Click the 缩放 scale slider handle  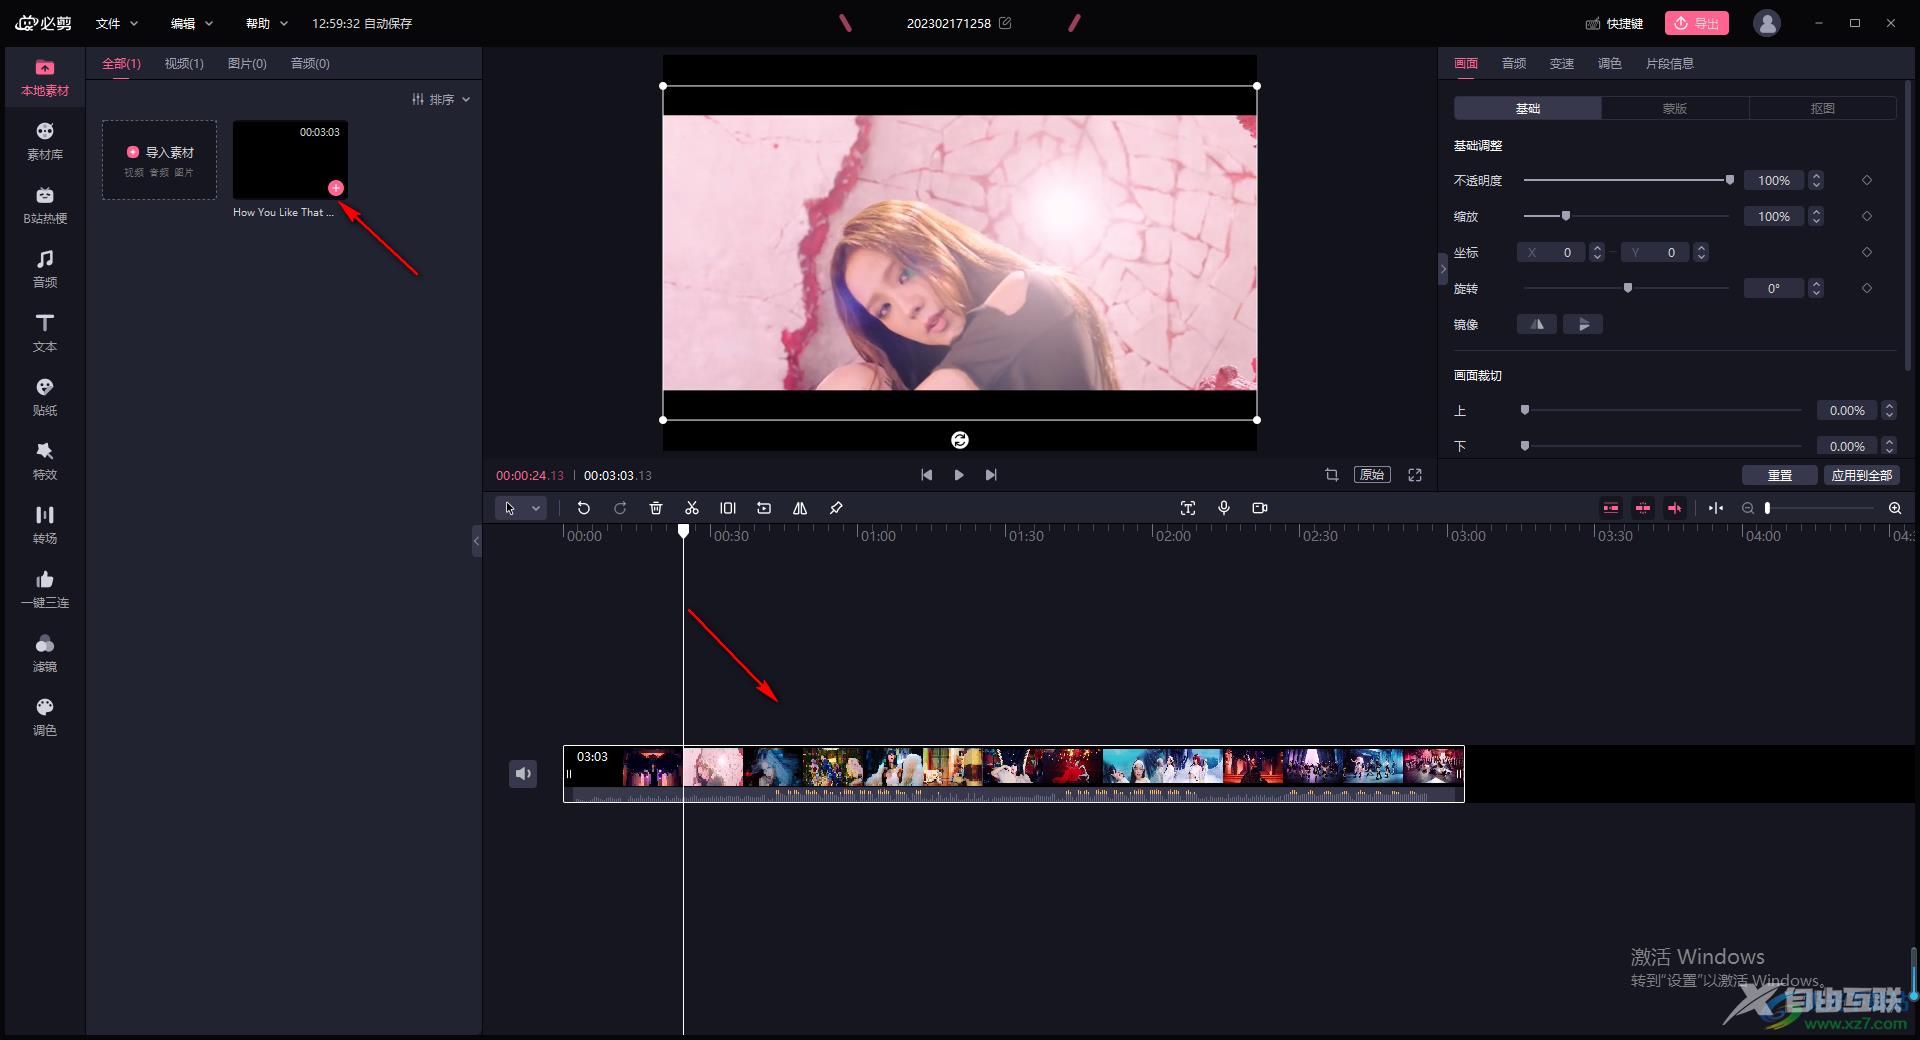(1566, 216)
